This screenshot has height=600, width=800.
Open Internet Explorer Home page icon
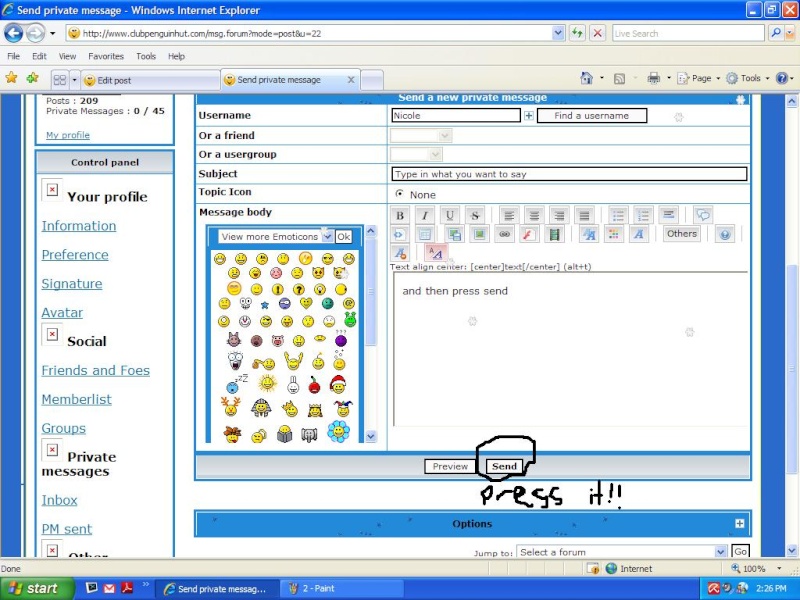point(587,78)
